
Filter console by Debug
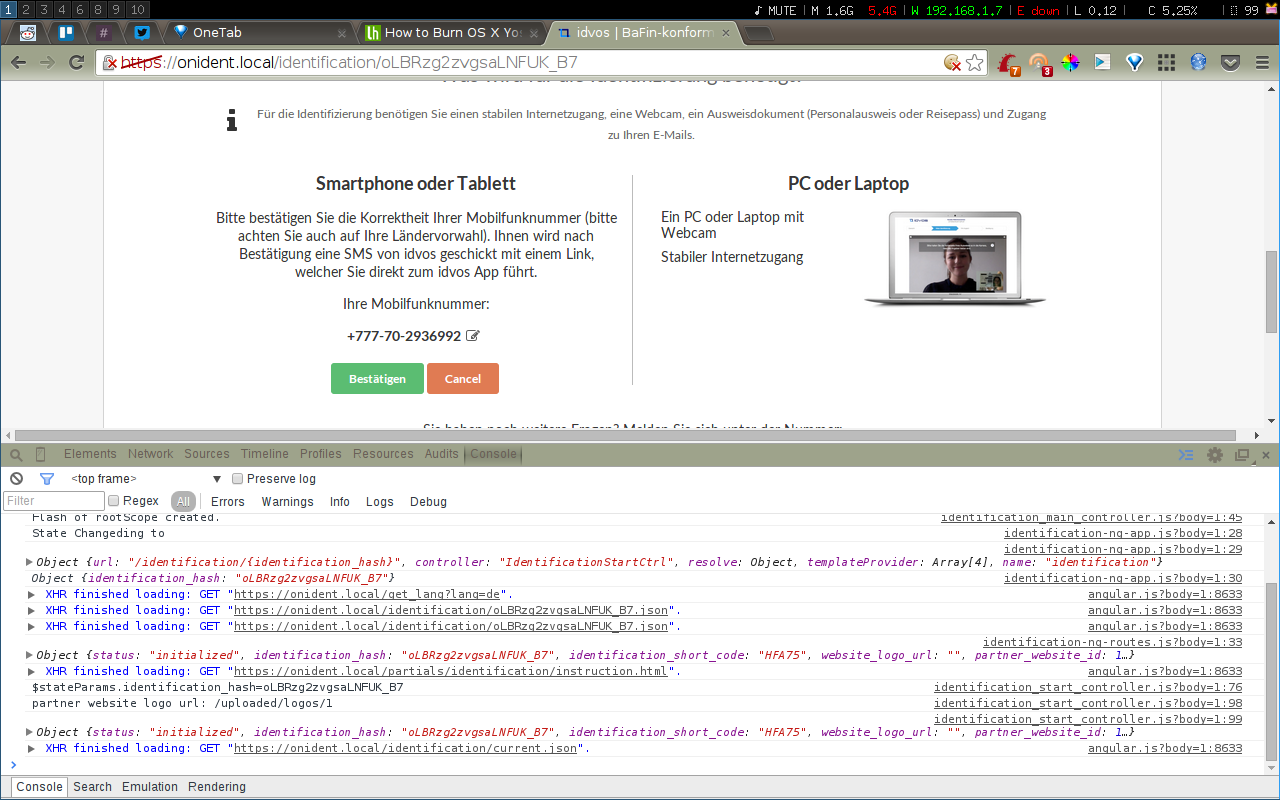428,502
